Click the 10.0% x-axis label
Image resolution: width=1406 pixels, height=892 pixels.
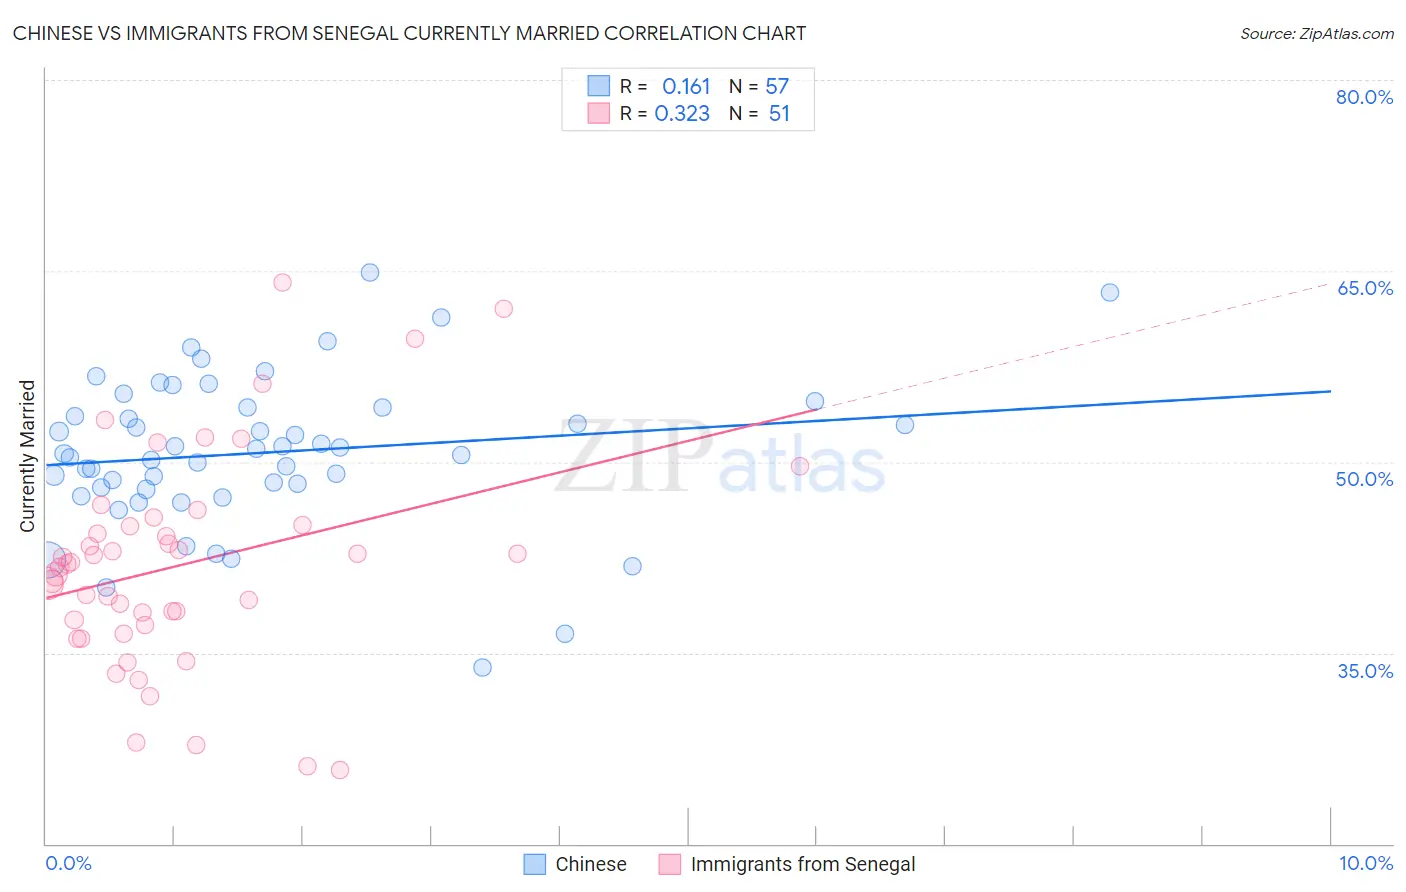pyautogui.click(x=1366, y=863)
